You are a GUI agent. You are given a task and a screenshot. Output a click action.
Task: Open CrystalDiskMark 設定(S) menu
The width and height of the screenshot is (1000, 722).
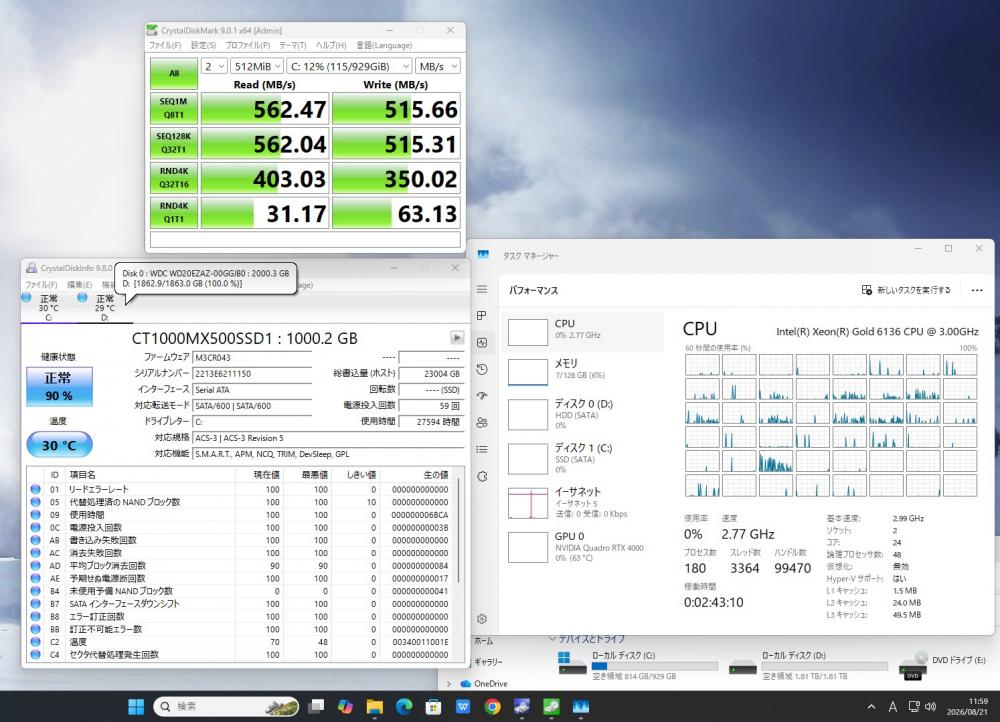point(203,45)
